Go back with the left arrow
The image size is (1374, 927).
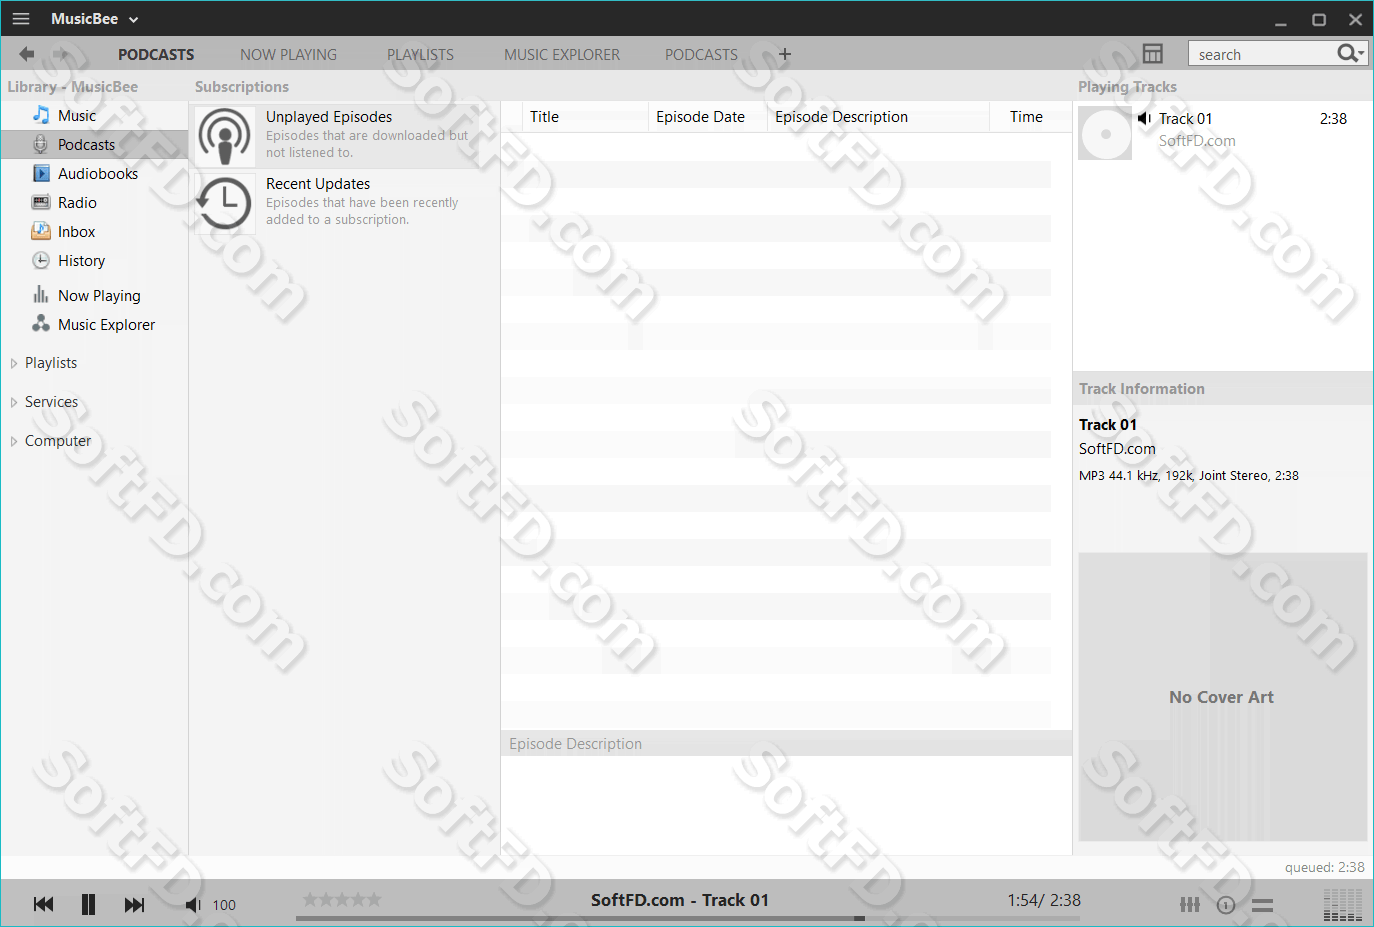pos(27,54)
